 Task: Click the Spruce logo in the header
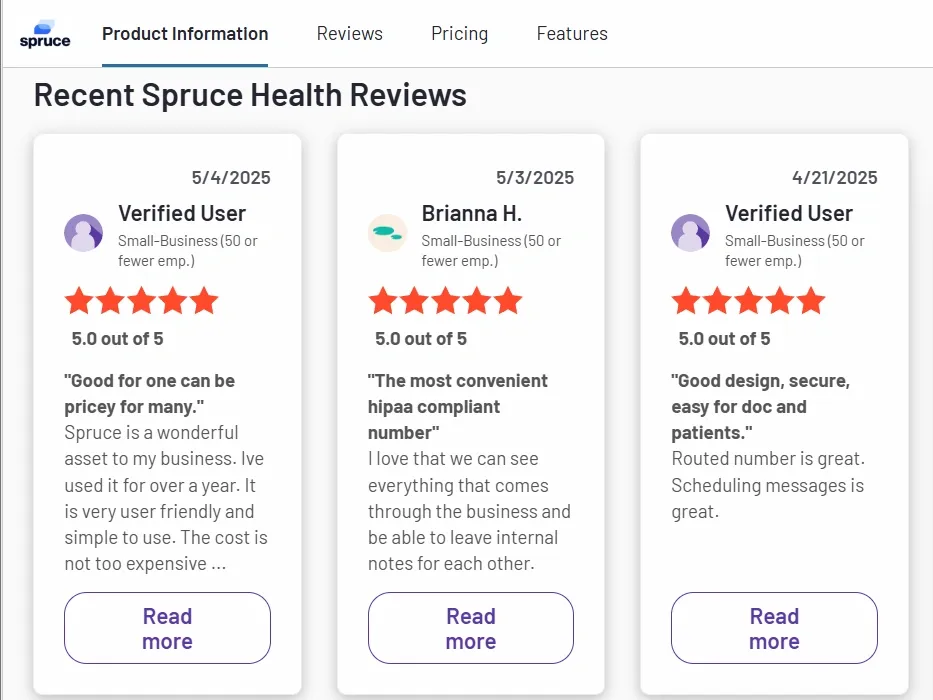coord(44,32)
